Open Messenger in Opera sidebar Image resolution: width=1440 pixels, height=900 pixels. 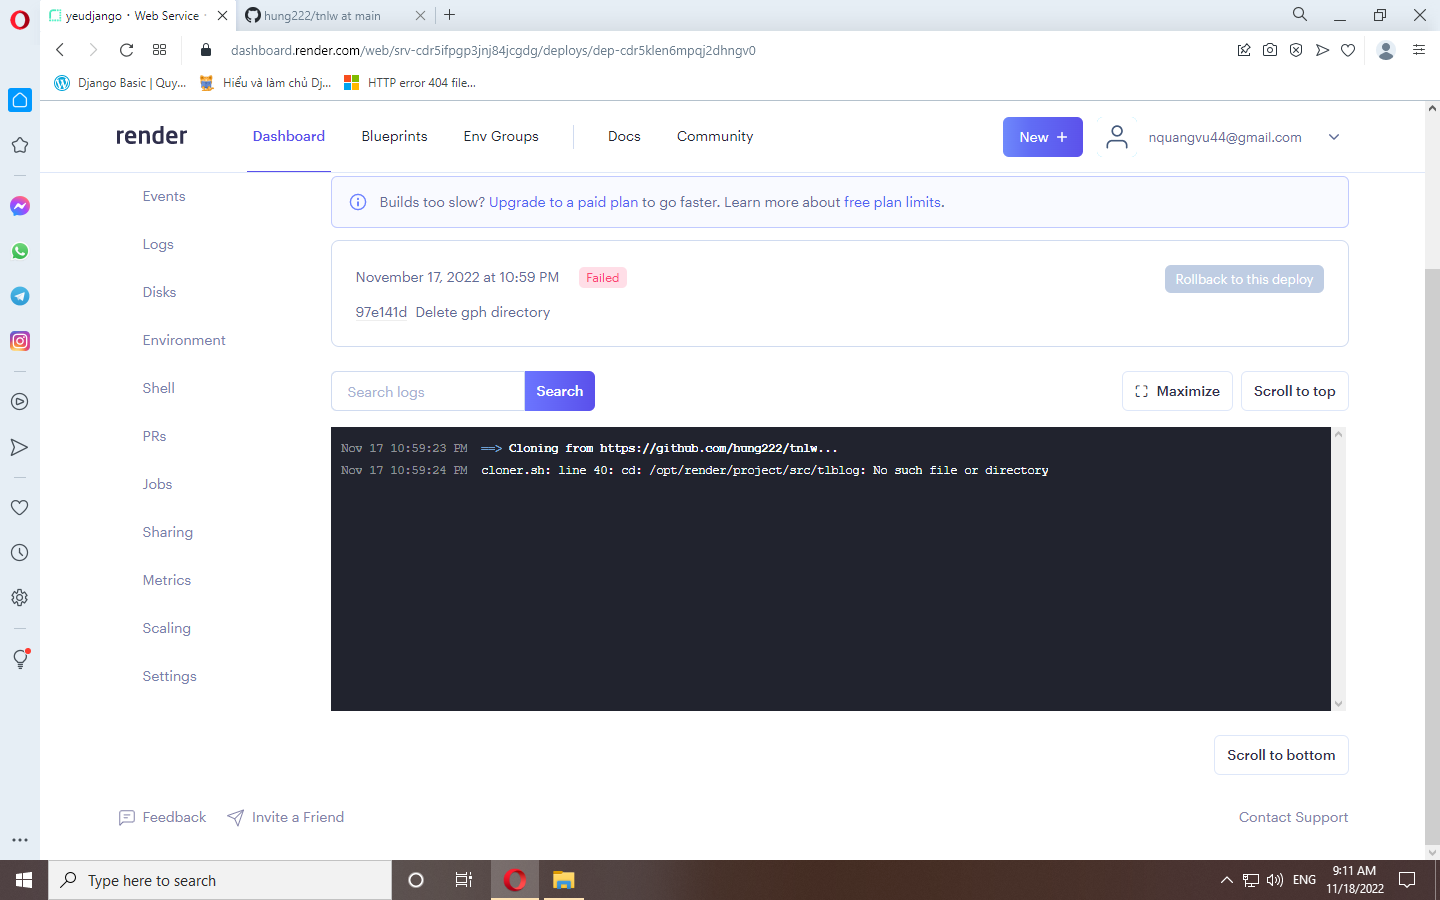click(20, 206)
